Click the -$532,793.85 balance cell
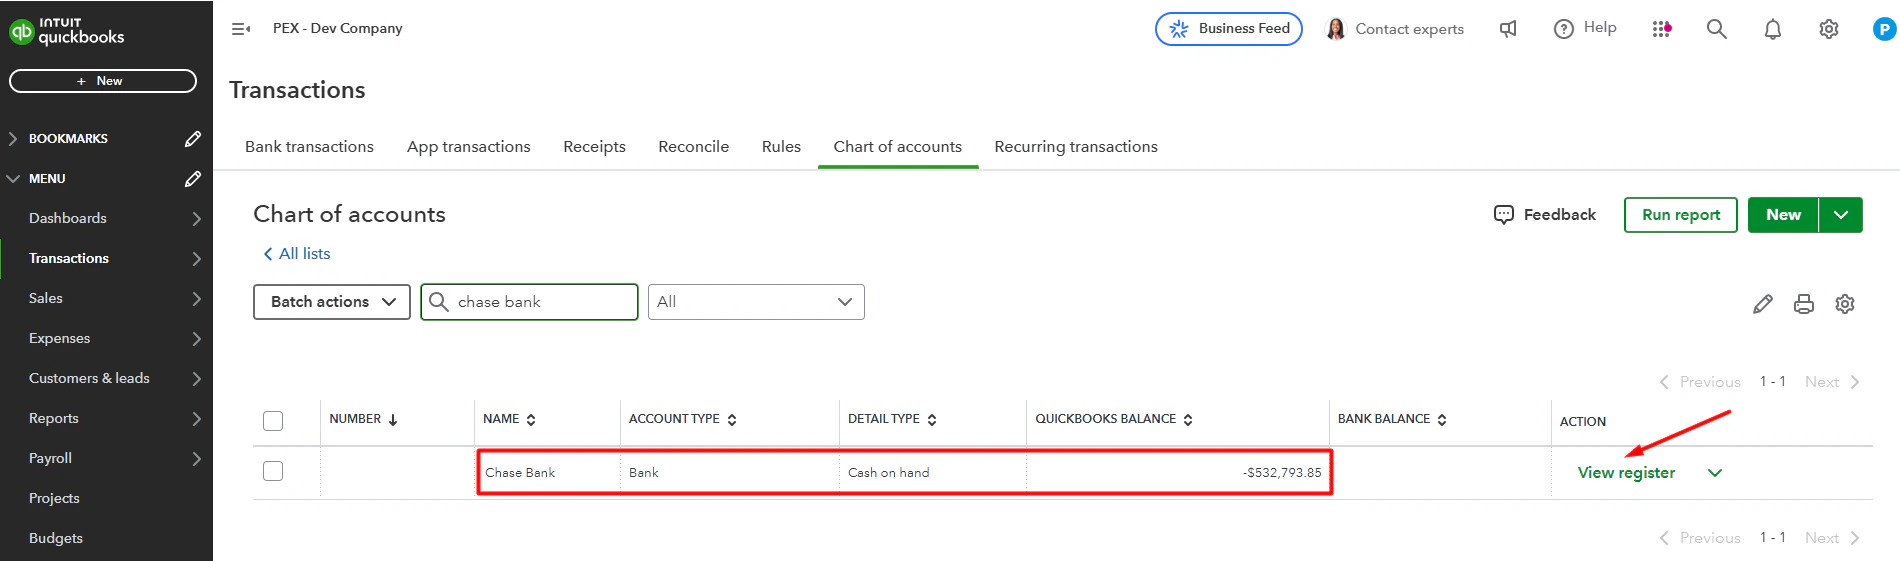This screenshot has width=1900, height=561. click(1282, 473)
